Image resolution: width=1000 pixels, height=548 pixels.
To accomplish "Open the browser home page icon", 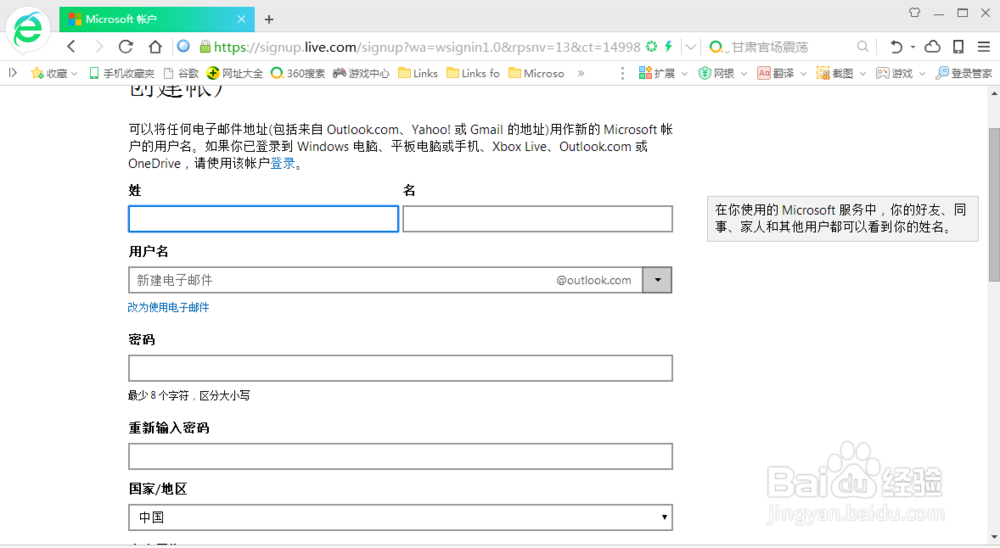I will 155,47.
